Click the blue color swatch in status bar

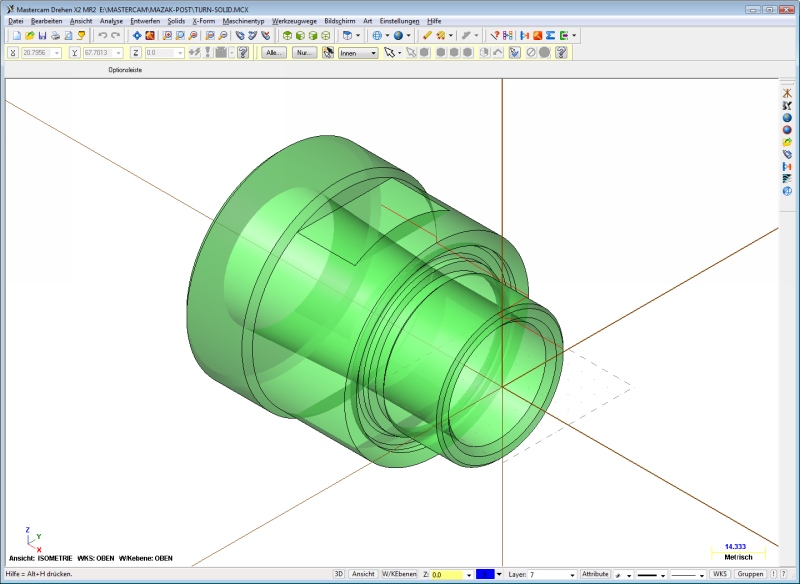[x=485, y=575]
